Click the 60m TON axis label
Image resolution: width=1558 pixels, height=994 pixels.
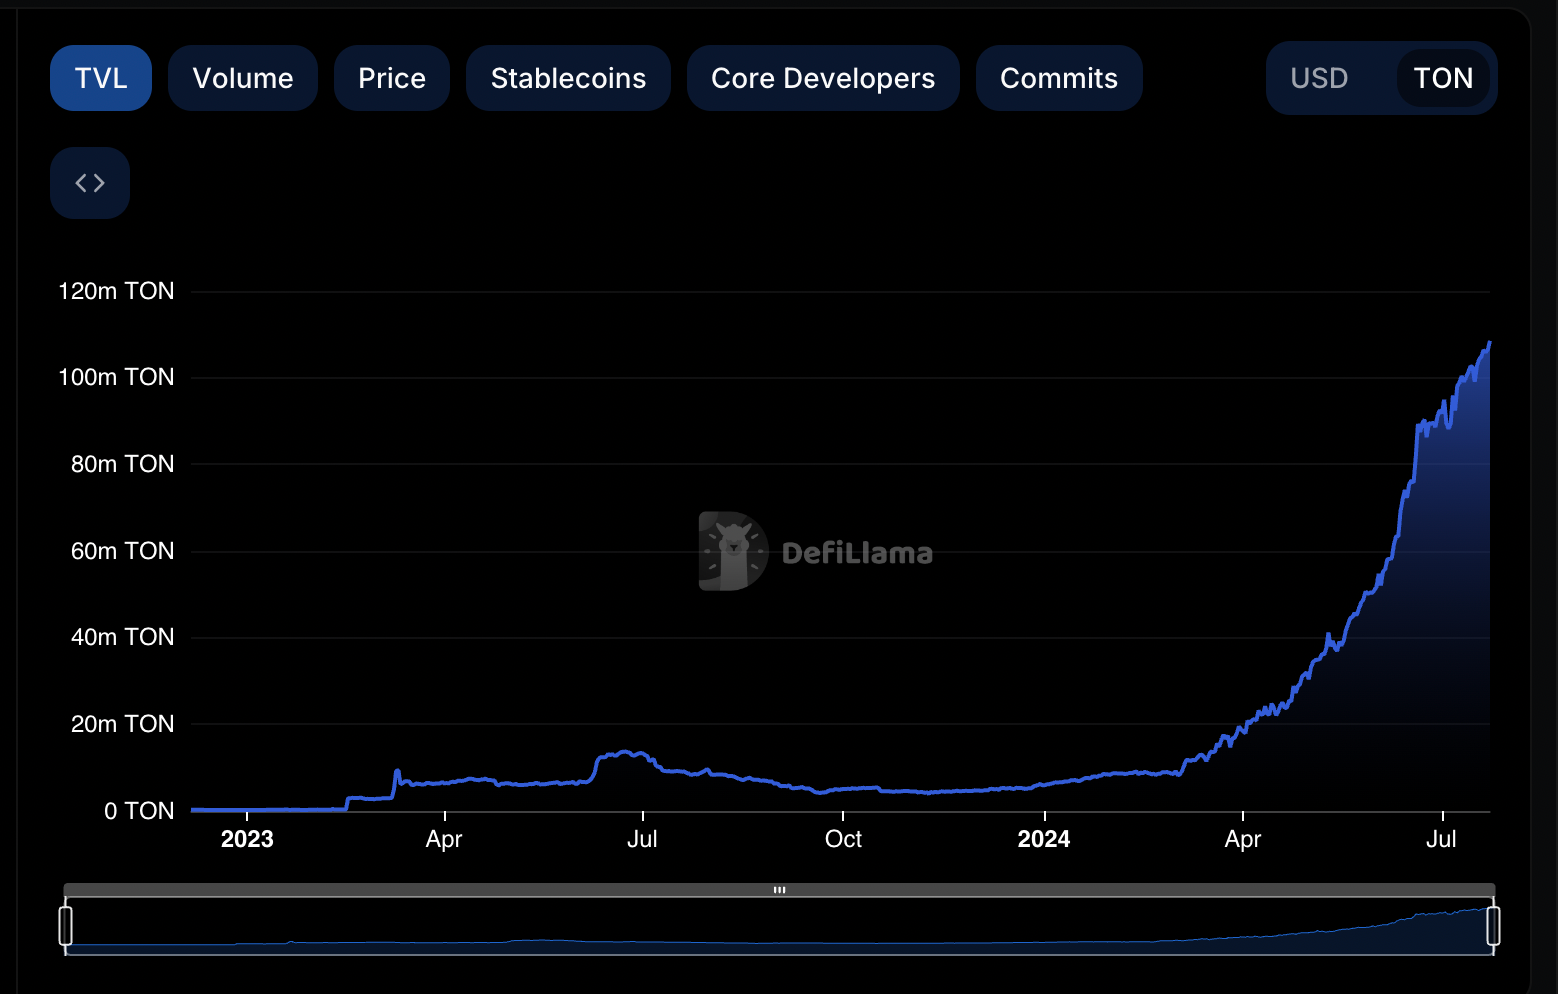[122, 551]
